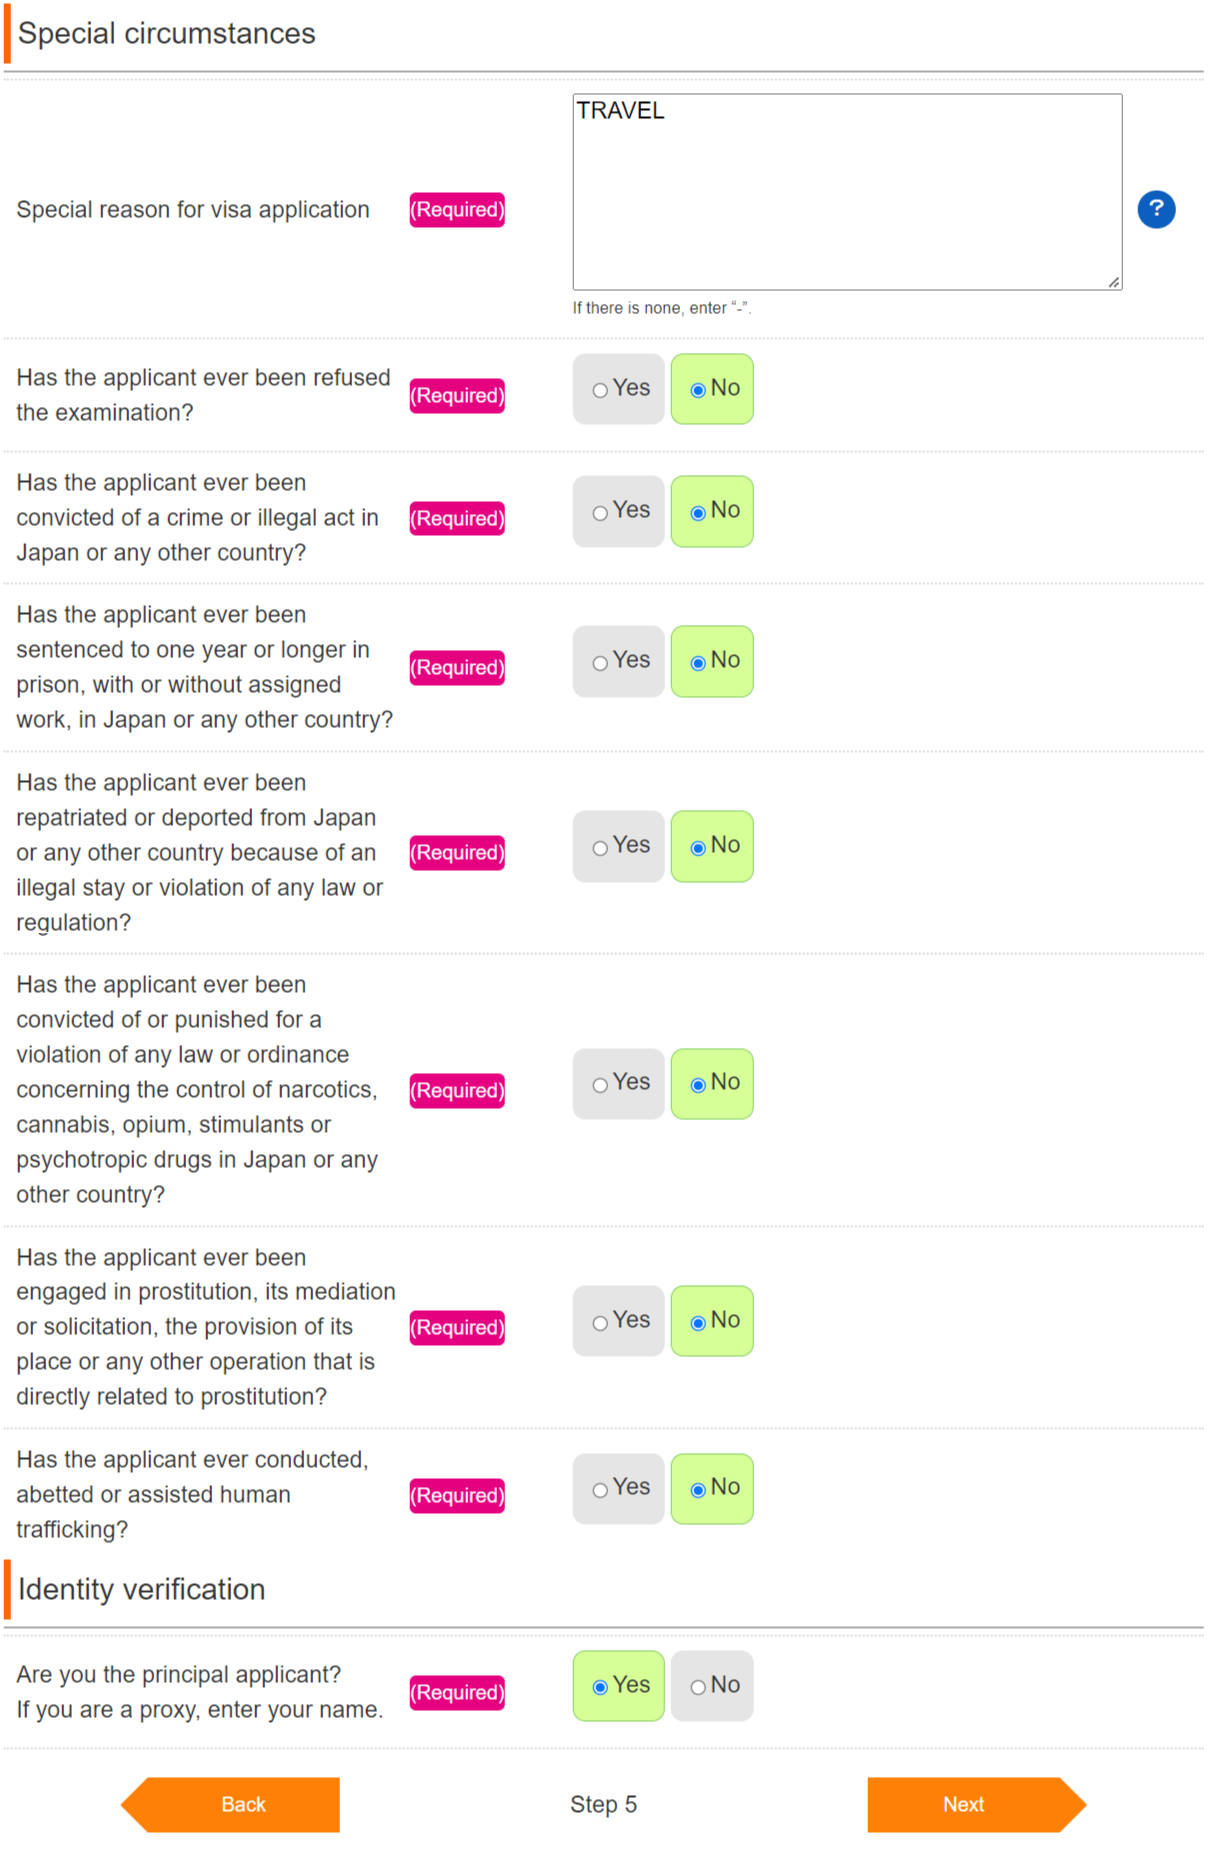This screenshot has height=1863, width=1214.
Task: Choose No for sentenced to prison question
Action: 712,661
